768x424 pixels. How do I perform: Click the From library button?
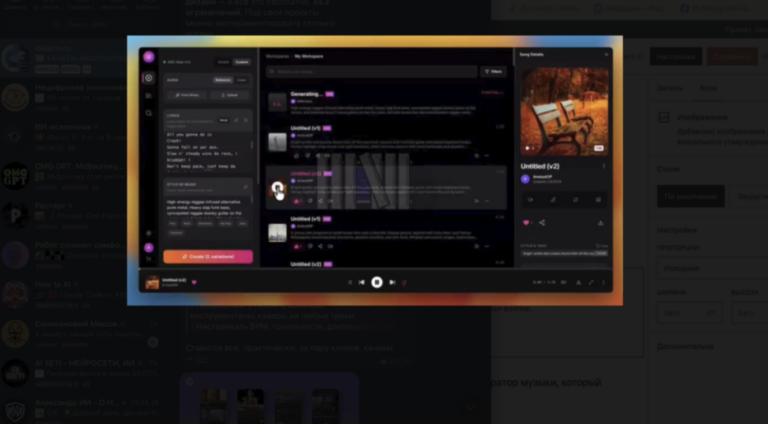(187, 95)
